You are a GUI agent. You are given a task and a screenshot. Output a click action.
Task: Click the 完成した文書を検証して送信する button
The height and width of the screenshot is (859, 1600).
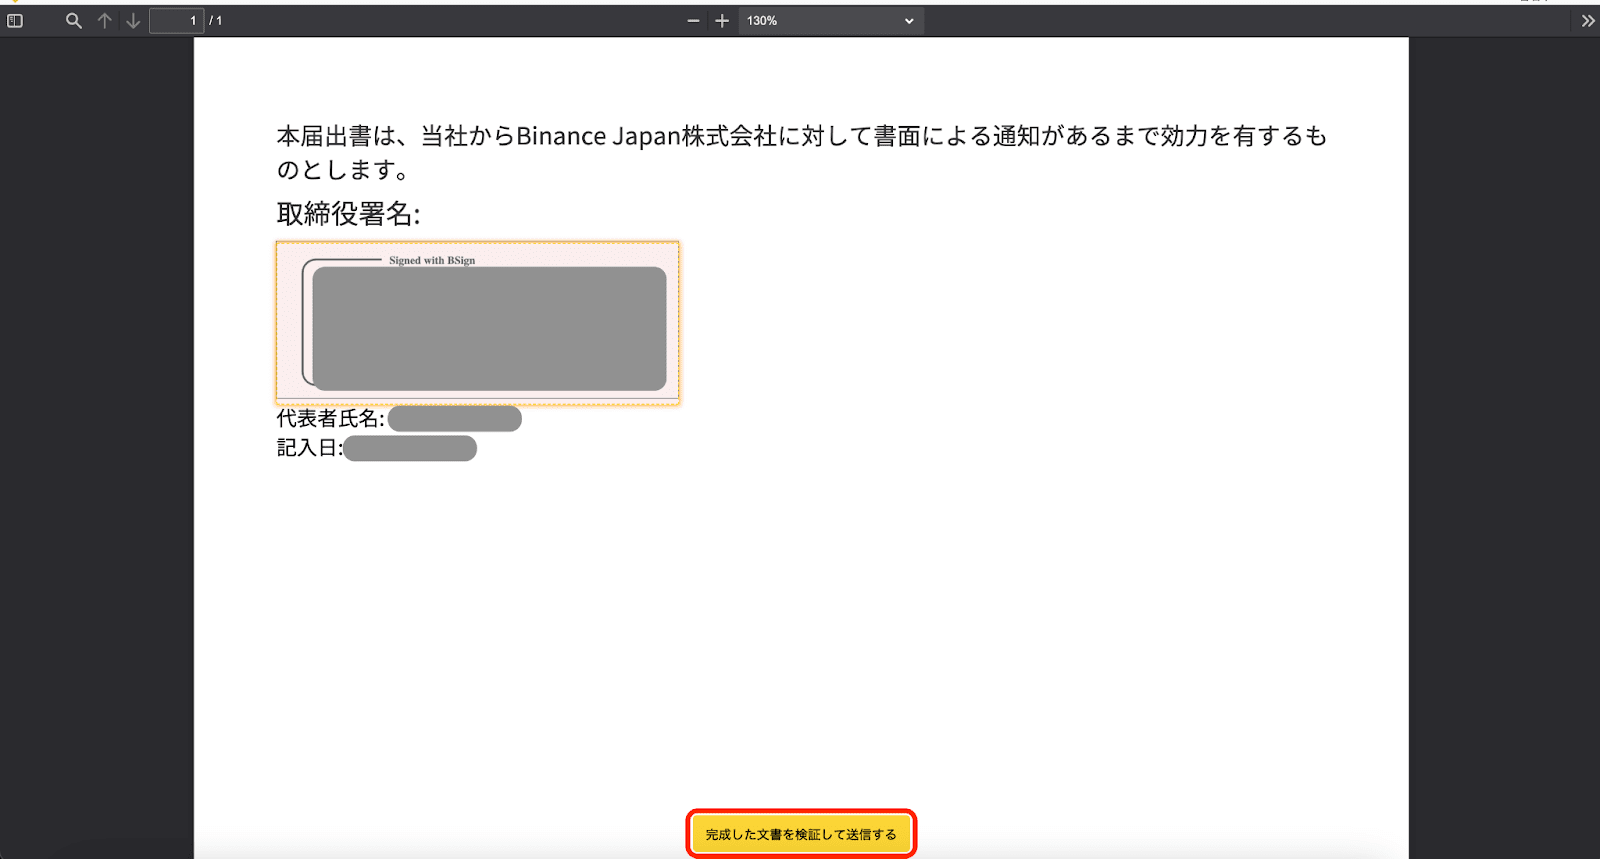(x=801, y=834)
